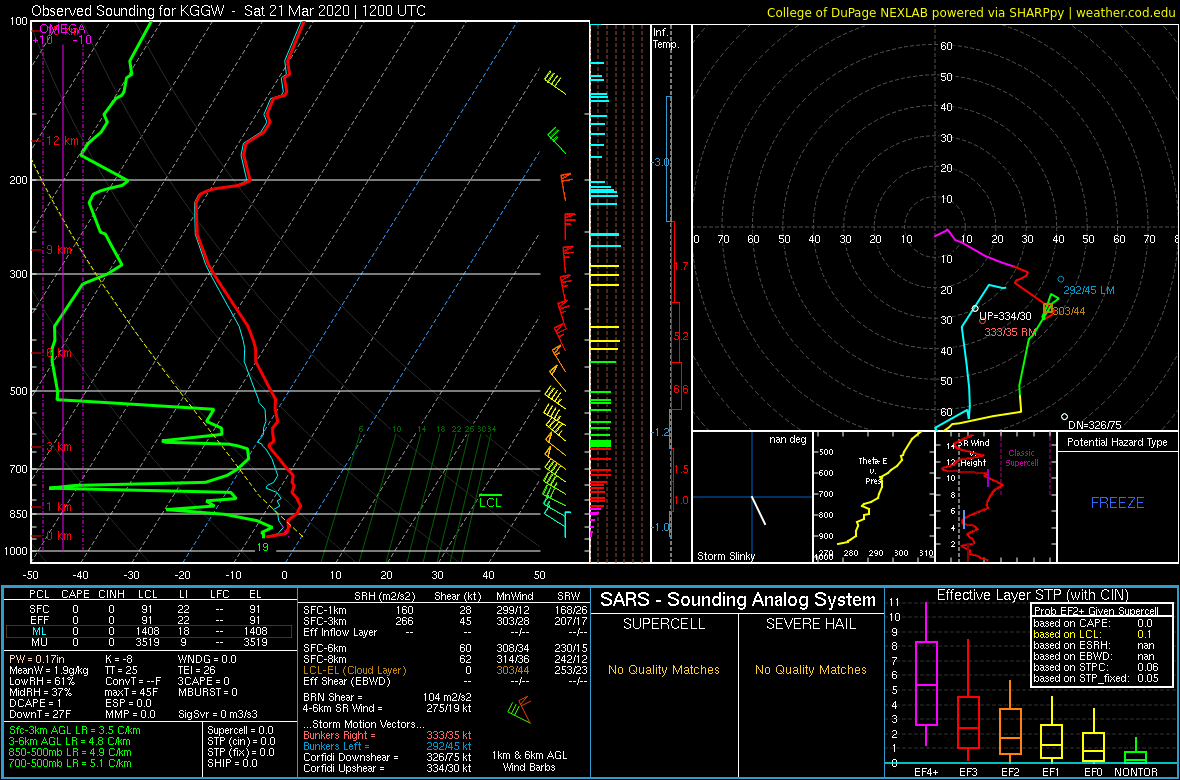
Task: Click the Inf. Temp. column header
Action: click(x=666, y=38)
